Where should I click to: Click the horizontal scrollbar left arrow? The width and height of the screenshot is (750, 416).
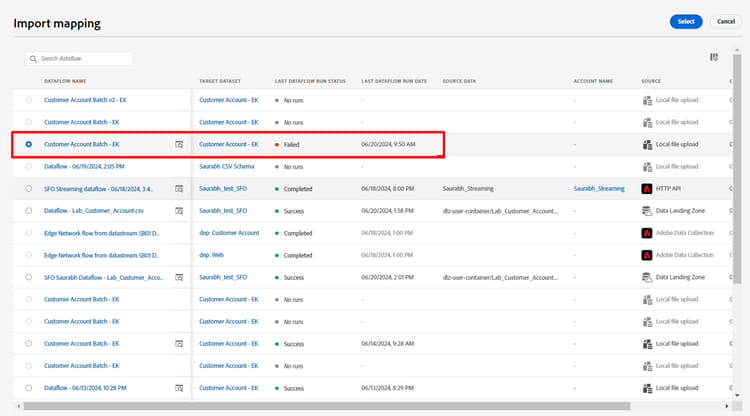point(19,406)
